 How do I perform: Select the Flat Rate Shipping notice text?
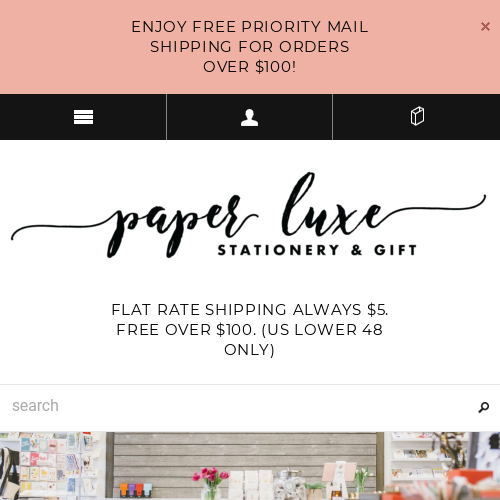(250, 330)
